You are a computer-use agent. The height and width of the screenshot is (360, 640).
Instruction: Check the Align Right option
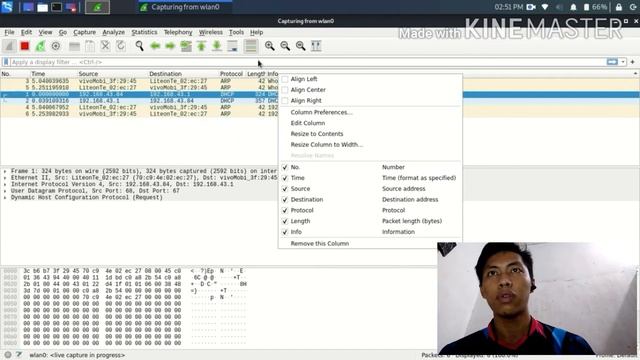tap(285, 101)
